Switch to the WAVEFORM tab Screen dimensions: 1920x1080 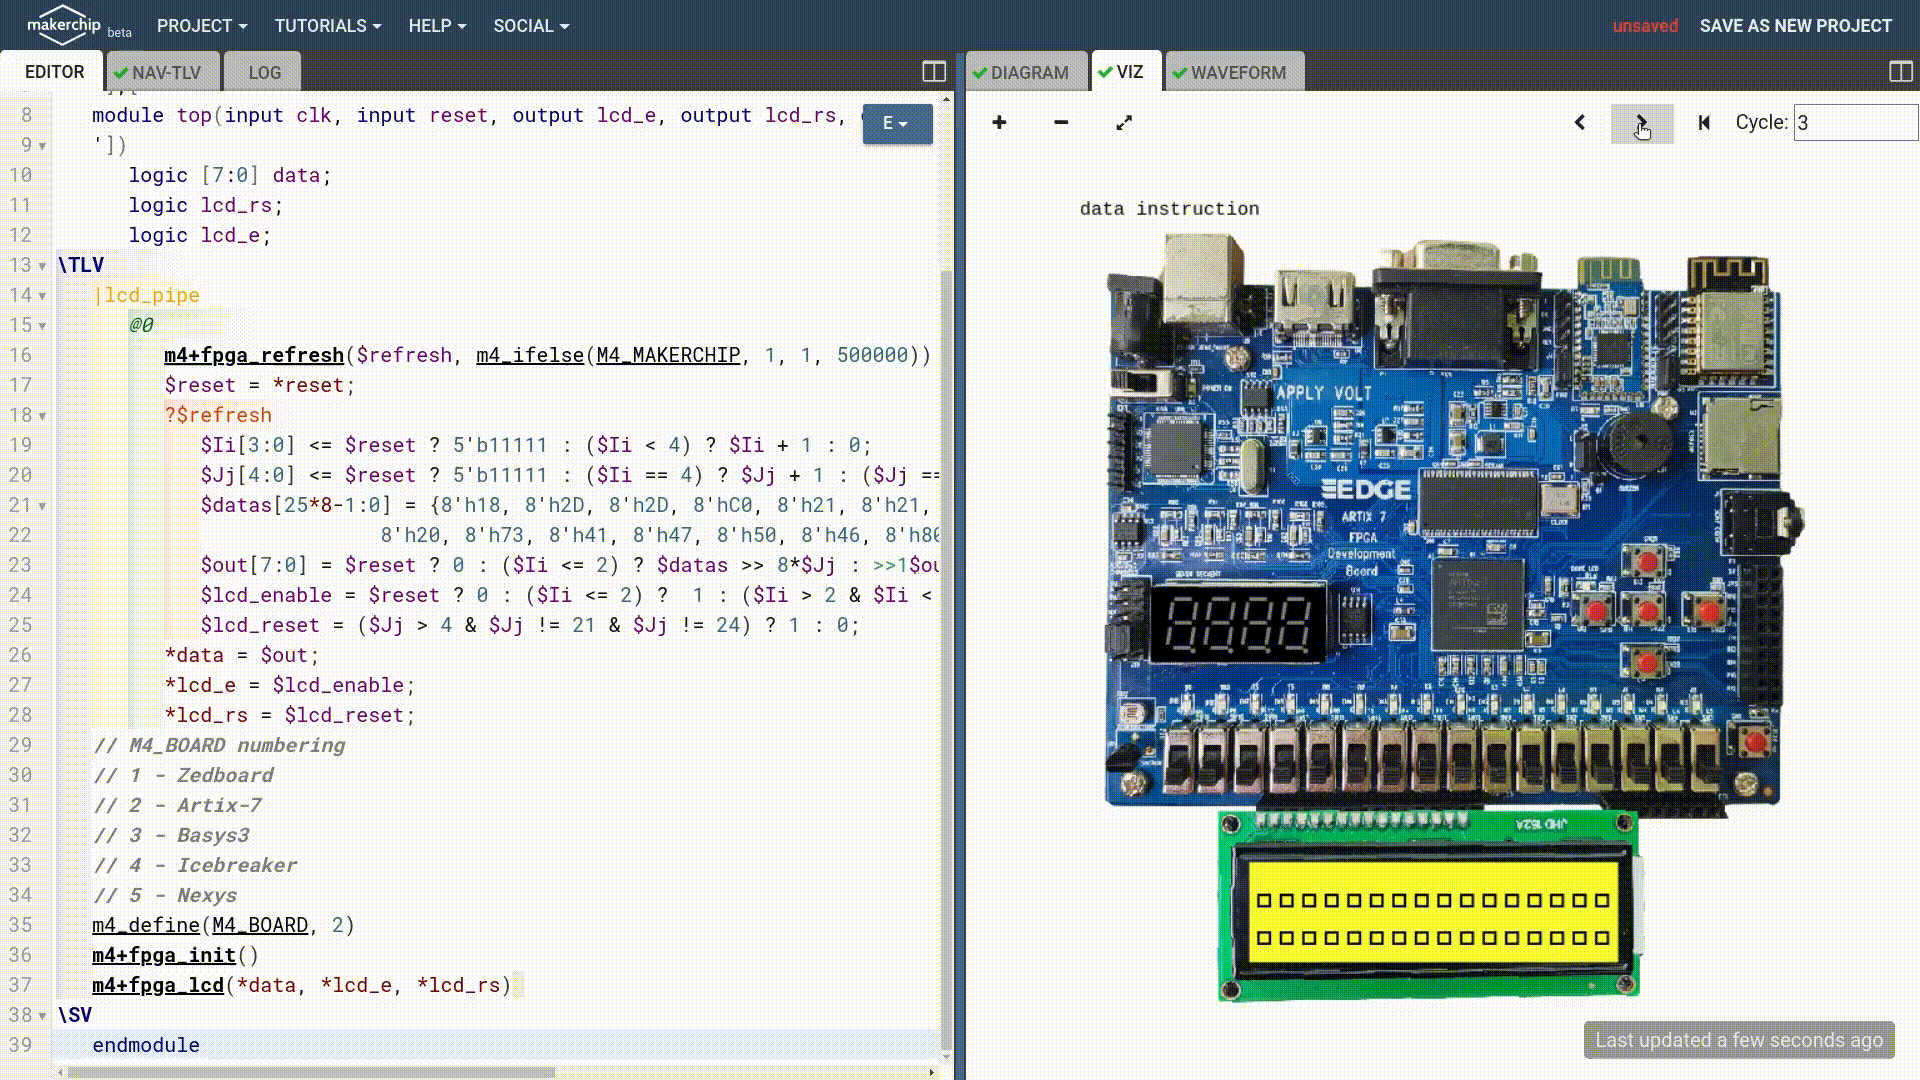[x=1236, y=72]
